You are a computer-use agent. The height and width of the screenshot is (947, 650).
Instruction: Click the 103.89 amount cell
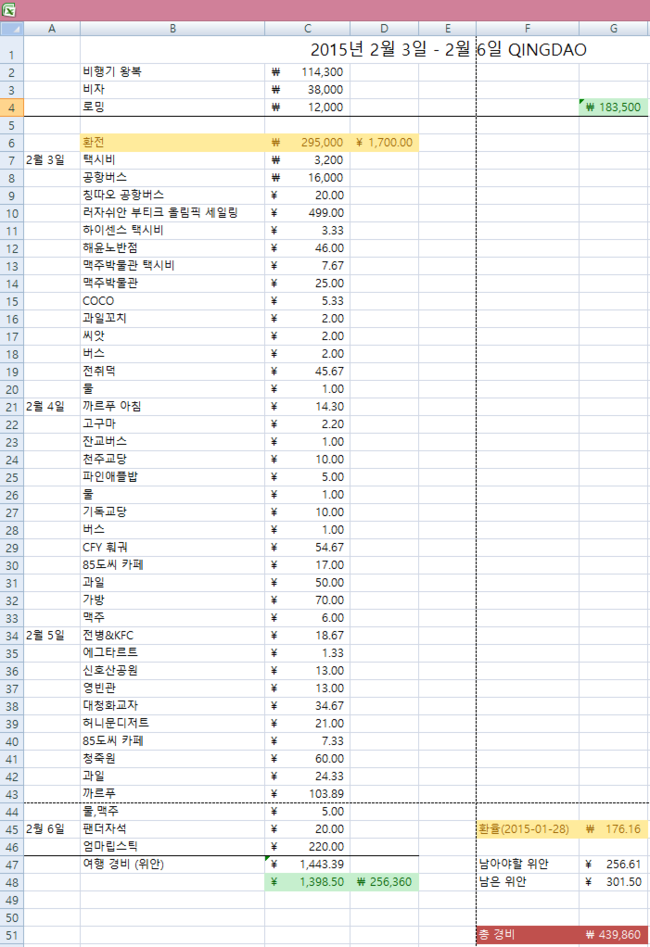click(x=307, y=794)
